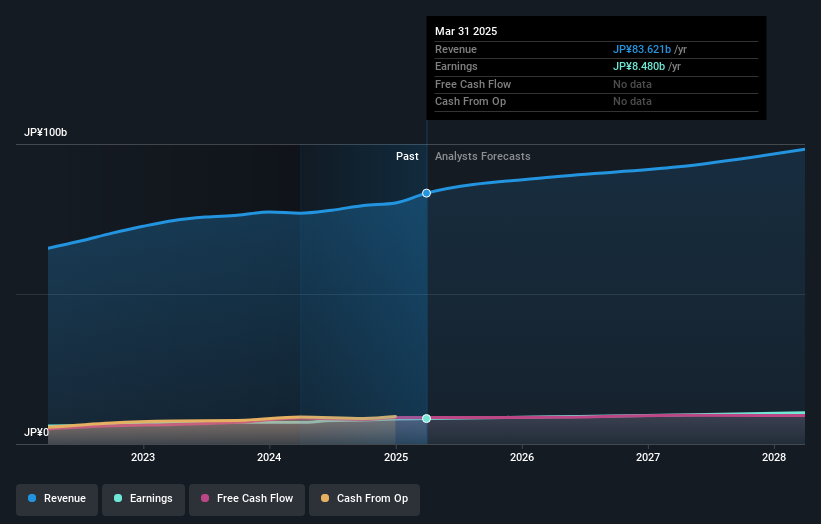Viewport: 821px width, 524px height.
Task: Click the JP¥8.480b earnings value
Action: coord(639,66)
